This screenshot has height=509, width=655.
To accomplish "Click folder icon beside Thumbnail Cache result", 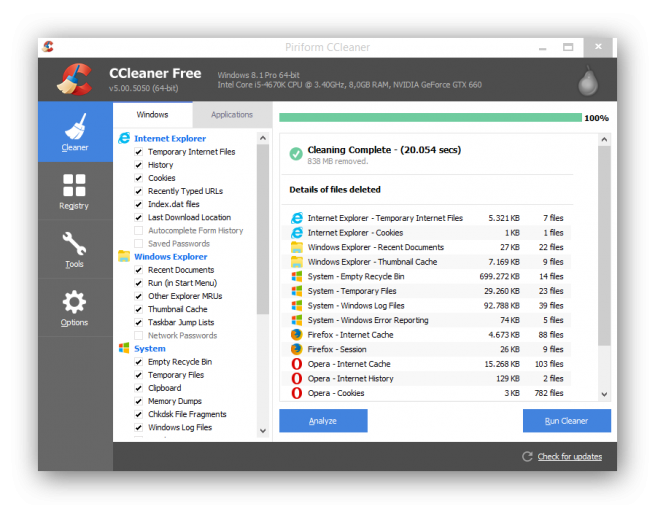I will [297, 262].
